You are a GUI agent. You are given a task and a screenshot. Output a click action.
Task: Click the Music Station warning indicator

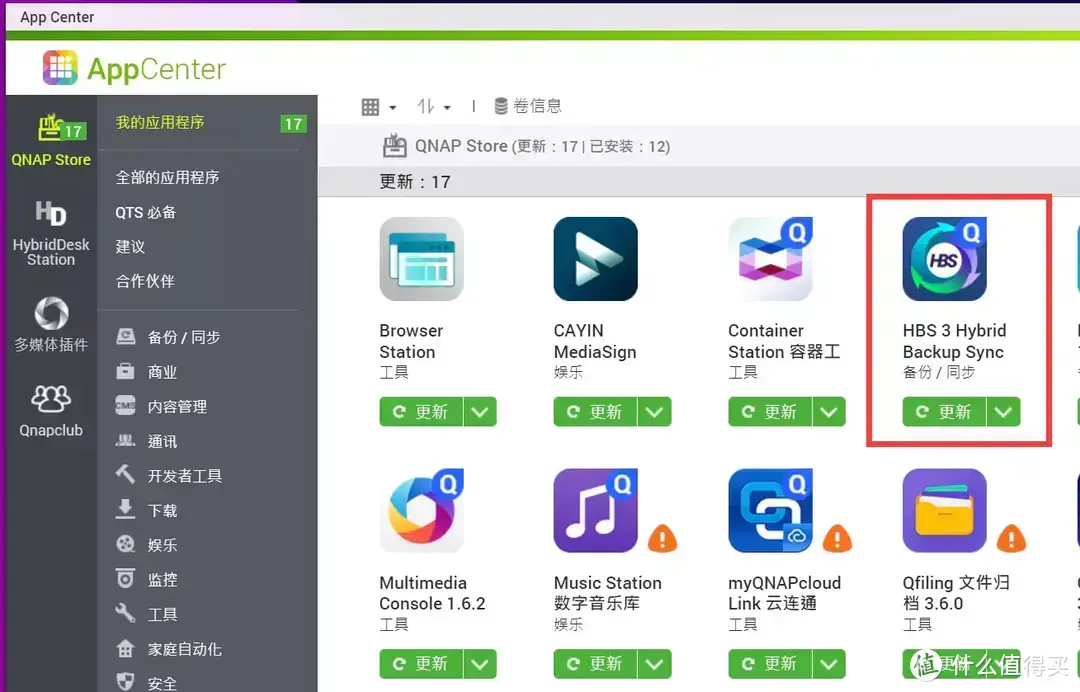click(x=661, y=538)
